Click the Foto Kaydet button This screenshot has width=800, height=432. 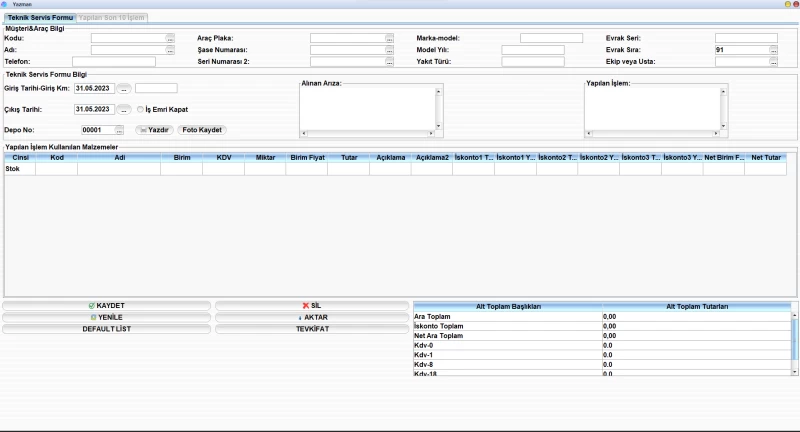tap(202, 130)
